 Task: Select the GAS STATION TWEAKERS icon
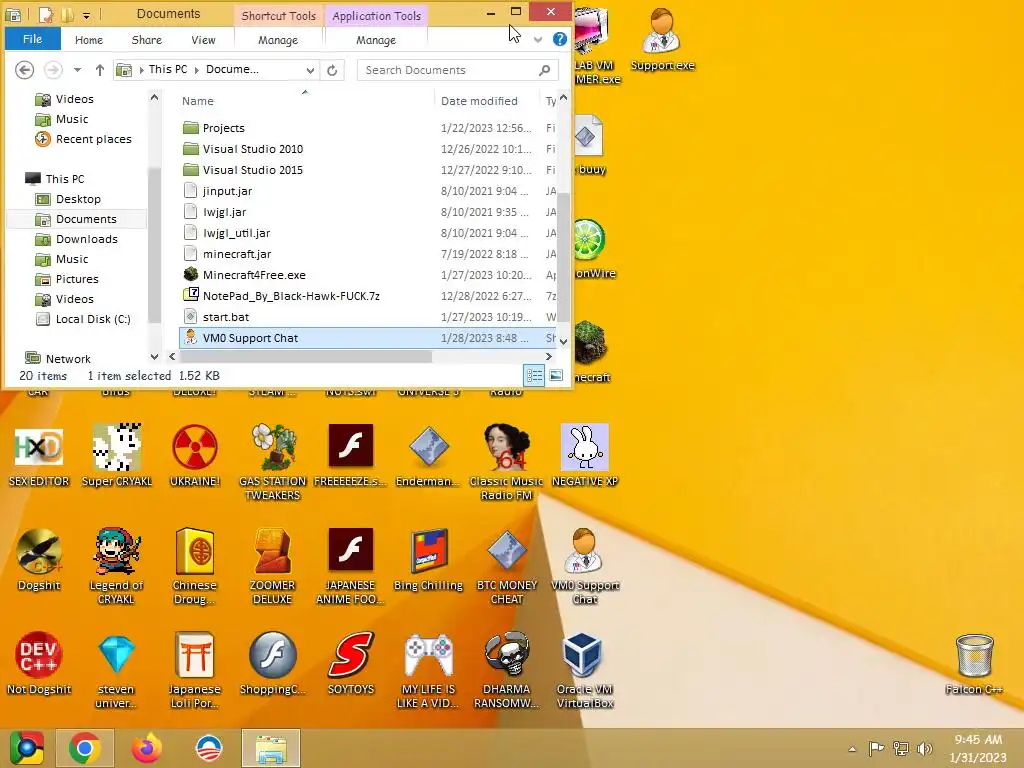pos(272,462)
